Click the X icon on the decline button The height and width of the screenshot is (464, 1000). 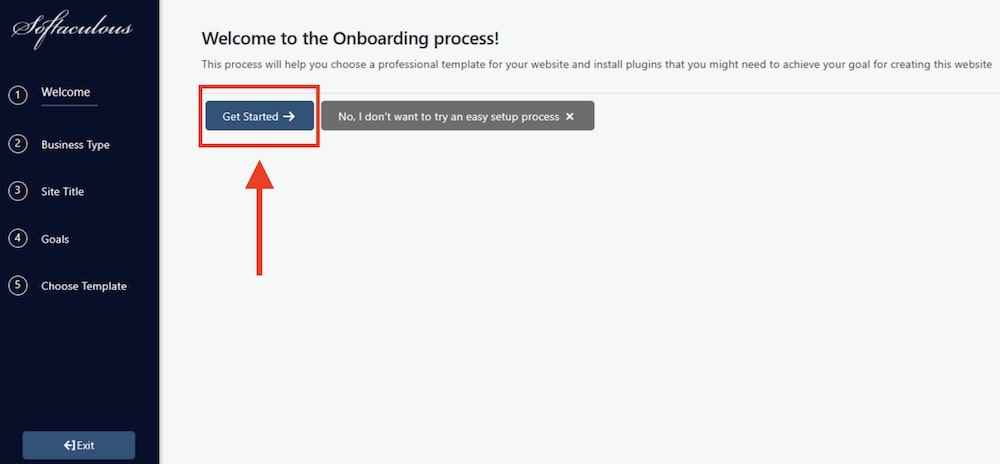click(x=570, y=117)
